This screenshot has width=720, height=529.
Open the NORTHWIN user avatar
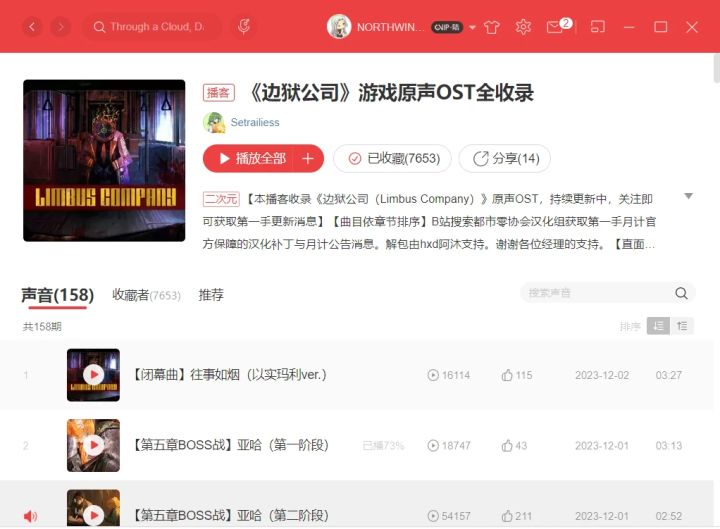pyautogui.click(x=339, y=27)
